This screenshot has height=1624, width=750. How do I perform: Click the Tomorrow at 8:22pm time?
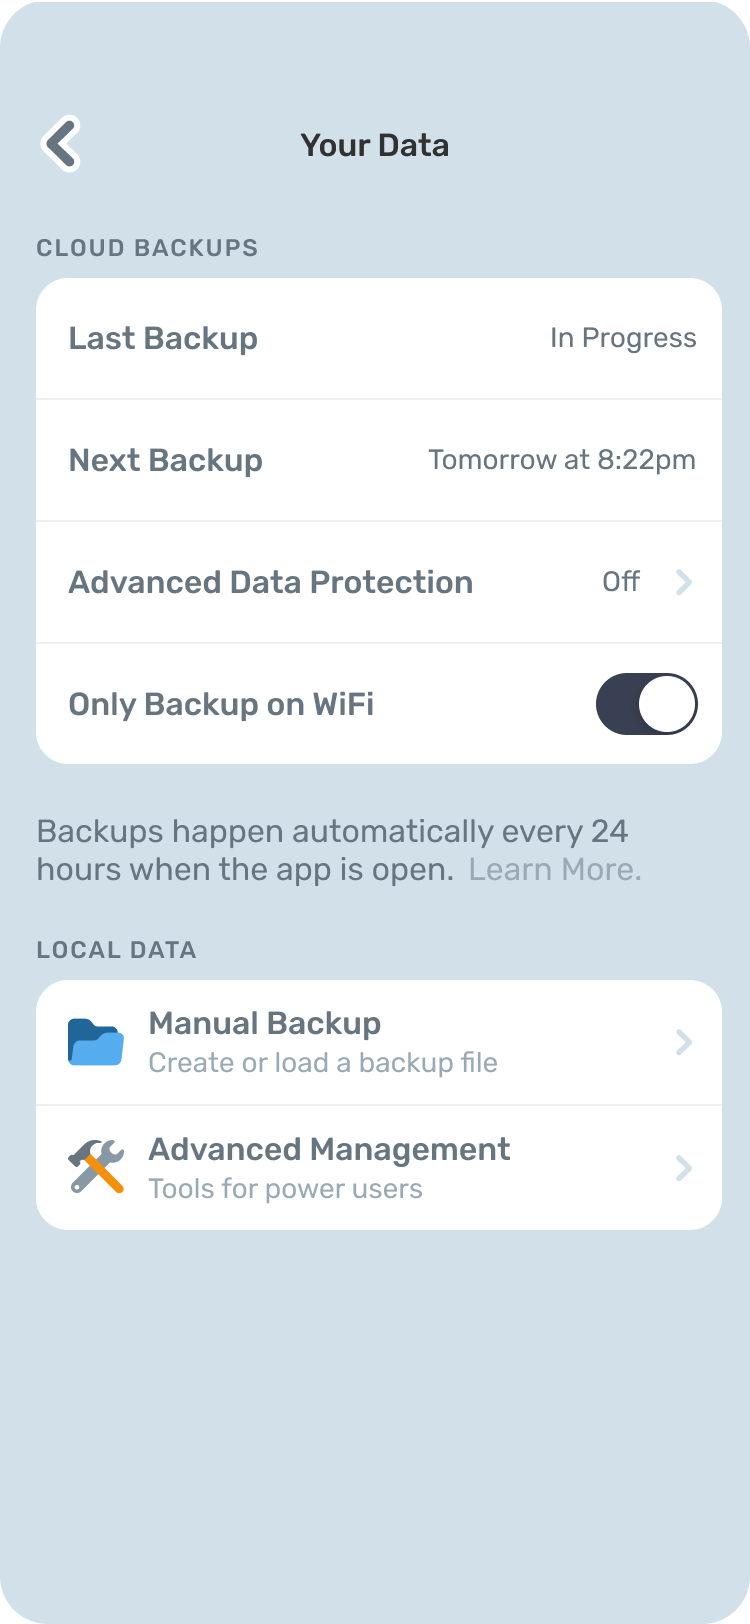[x=562, y=460]
